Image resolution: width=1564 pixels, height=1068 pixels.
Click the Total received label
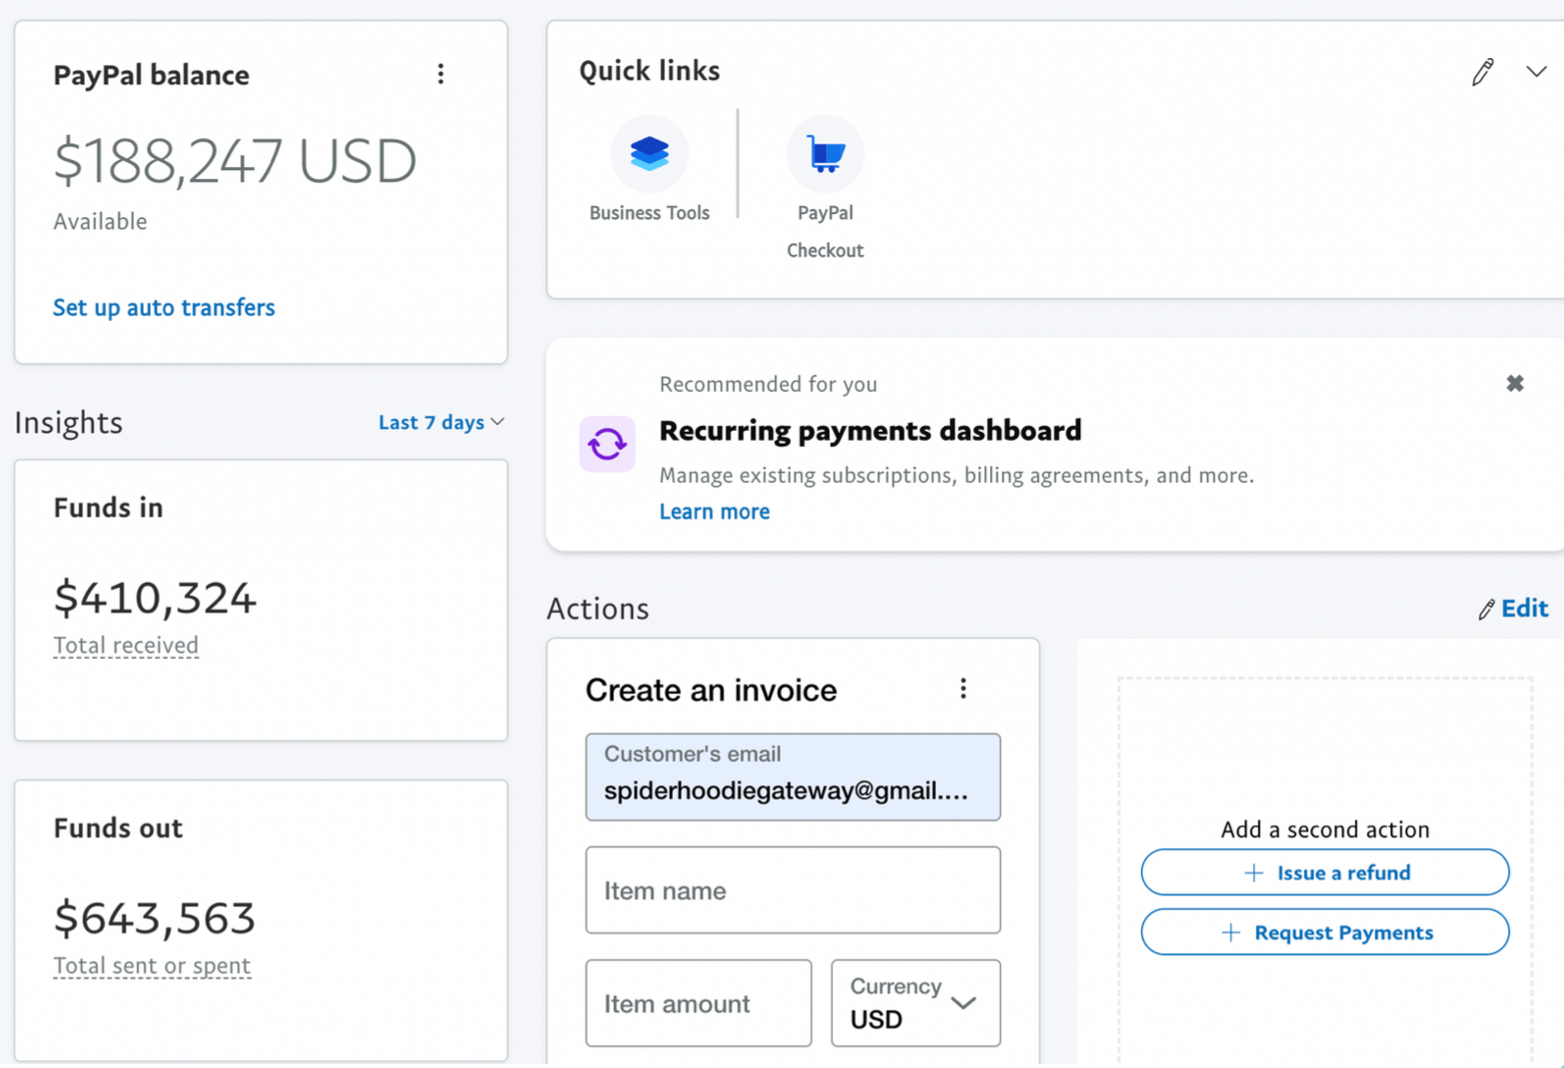[126, 645]
